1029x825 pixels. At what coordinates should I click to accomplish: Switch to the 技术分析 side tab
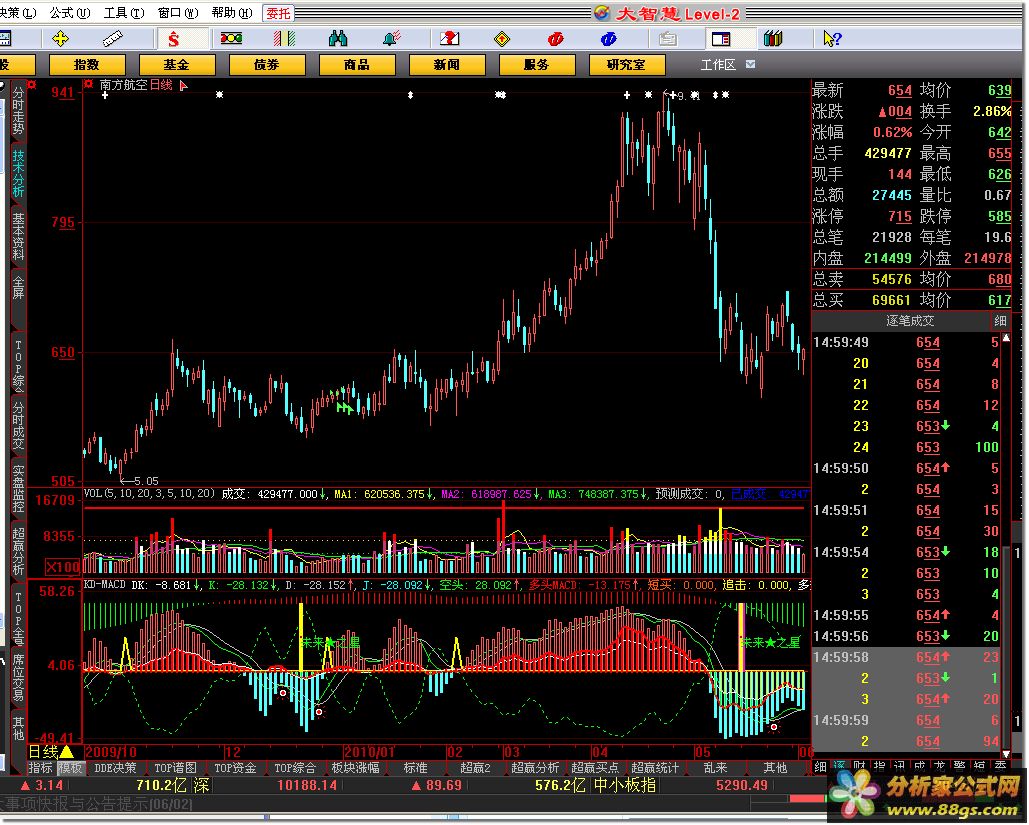coord(18,174)
